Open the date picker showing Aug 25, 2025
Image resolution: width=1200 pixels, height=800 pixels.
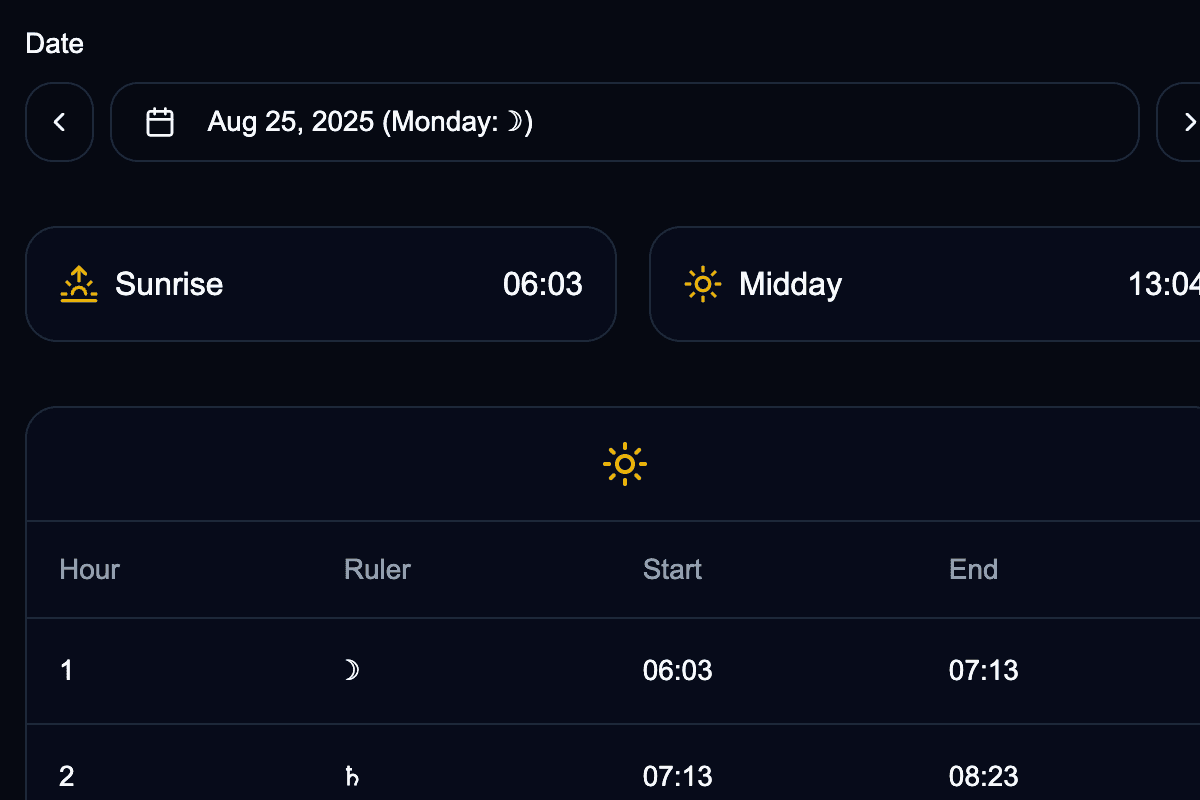[624, 122]
